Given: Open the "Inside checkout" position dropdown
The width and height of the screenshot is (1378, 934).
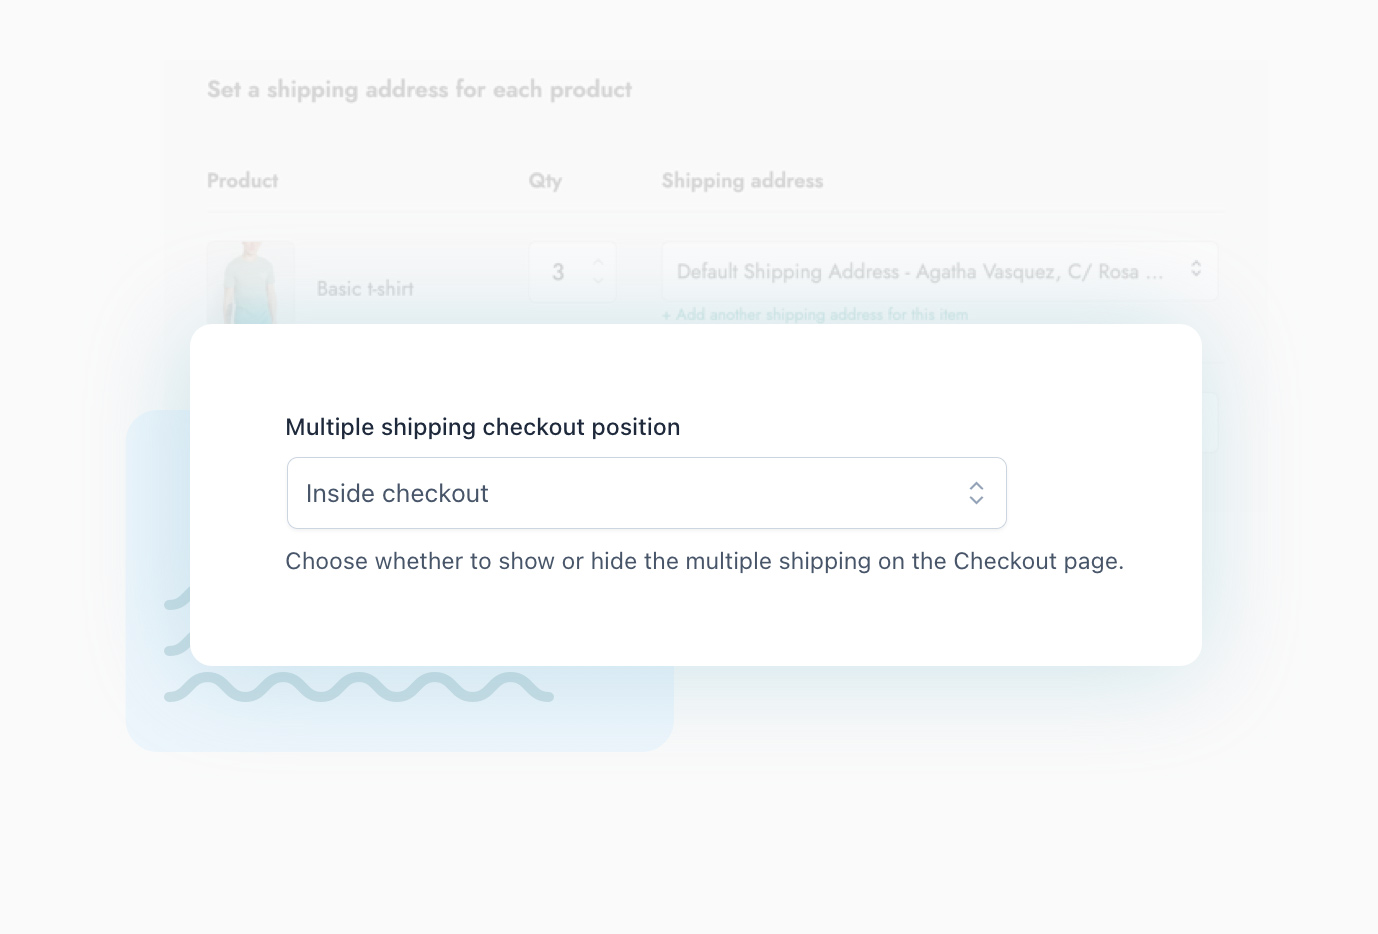Looking at the screenshot, I should (646, 493).
